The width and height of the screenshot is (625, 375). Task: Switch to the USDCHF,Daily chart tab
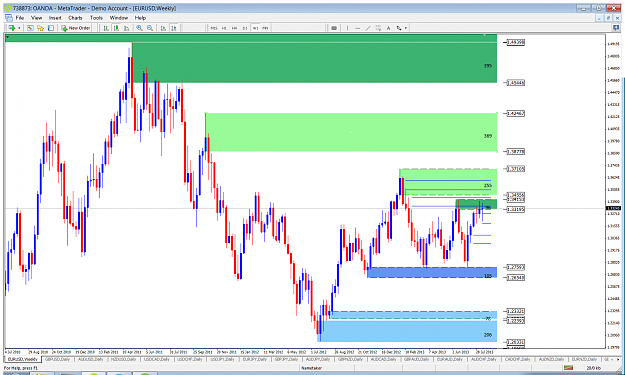coord(190,359)
